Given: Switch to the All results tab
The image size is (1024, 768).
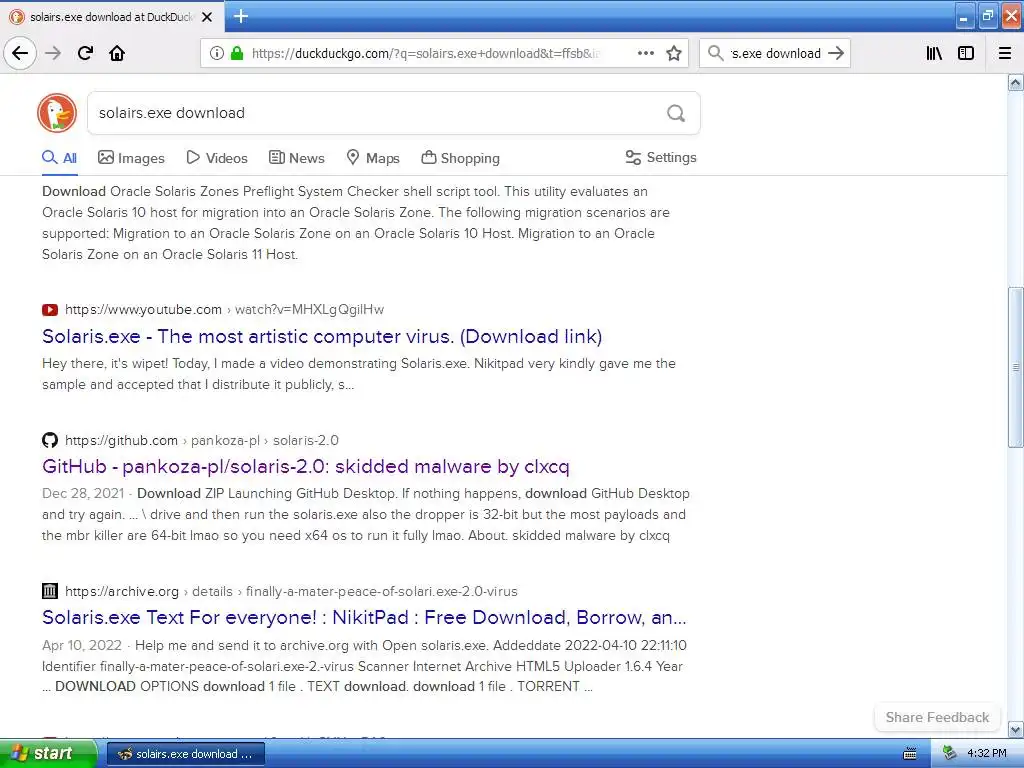Looking at the screenshot, I should [x=59, y=158].
